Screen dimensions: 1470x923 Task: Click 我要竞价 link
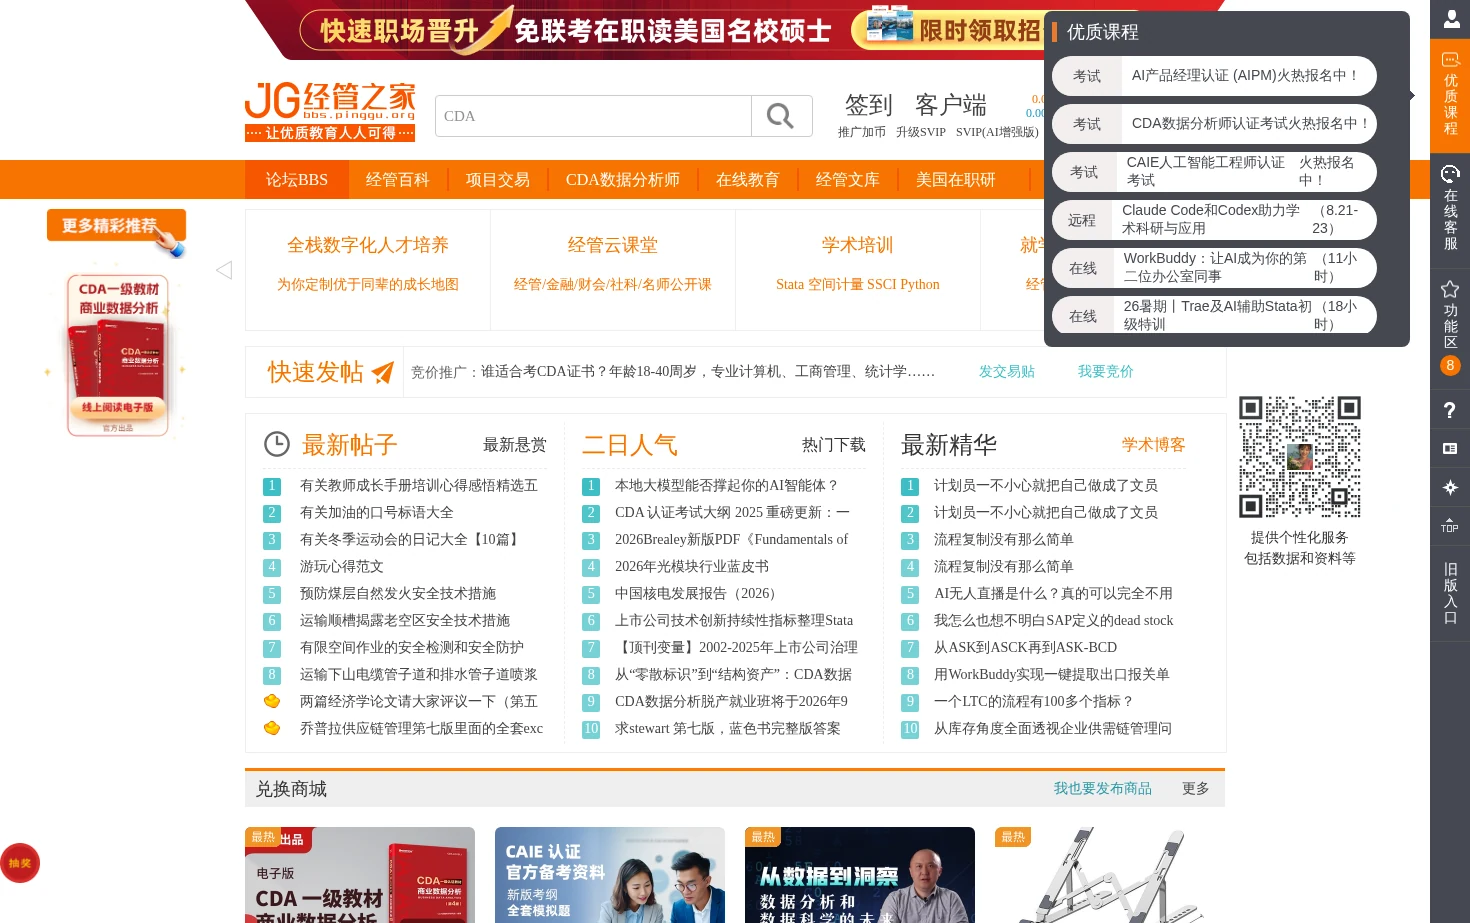point(1106,372)
